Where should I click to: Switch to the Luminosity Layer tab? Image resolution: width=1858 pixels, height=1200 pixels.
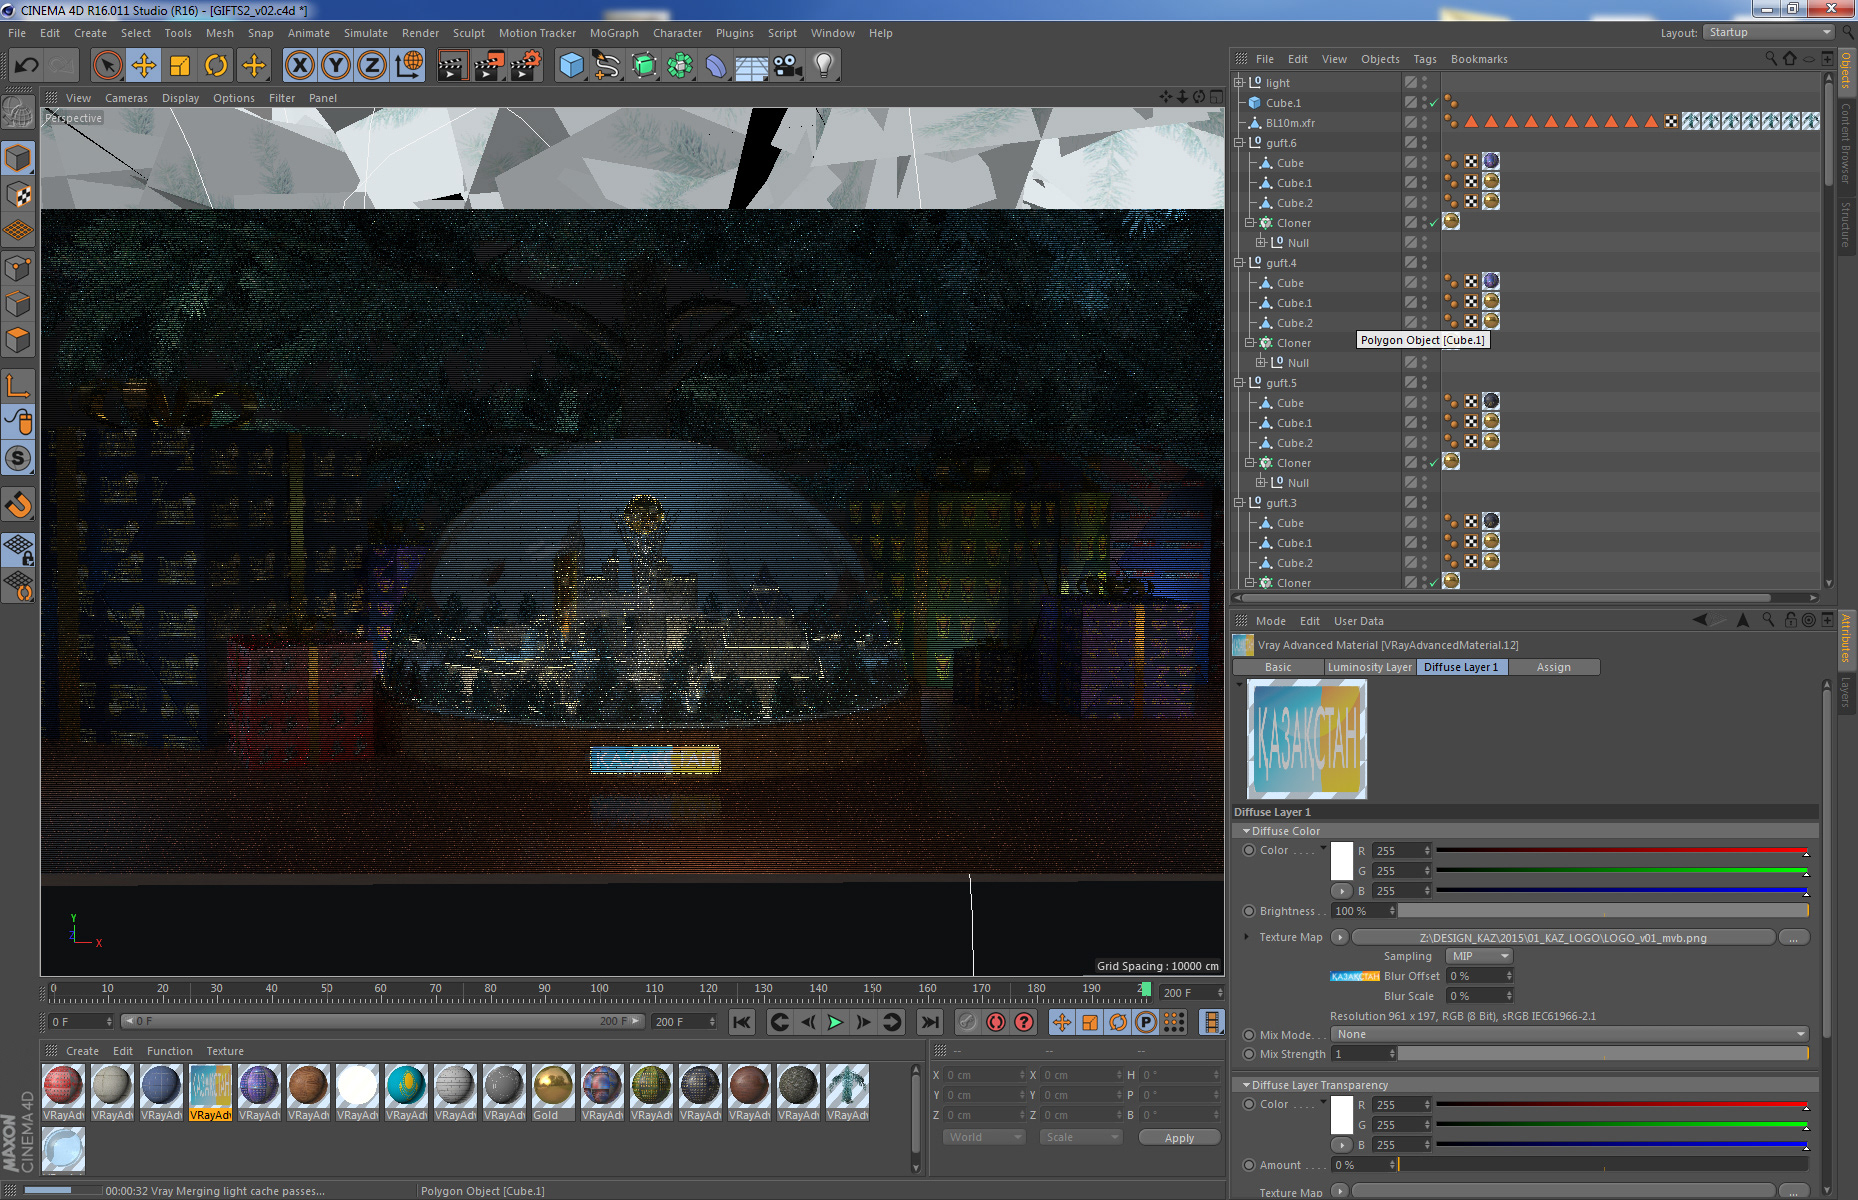coord(1369,667)
